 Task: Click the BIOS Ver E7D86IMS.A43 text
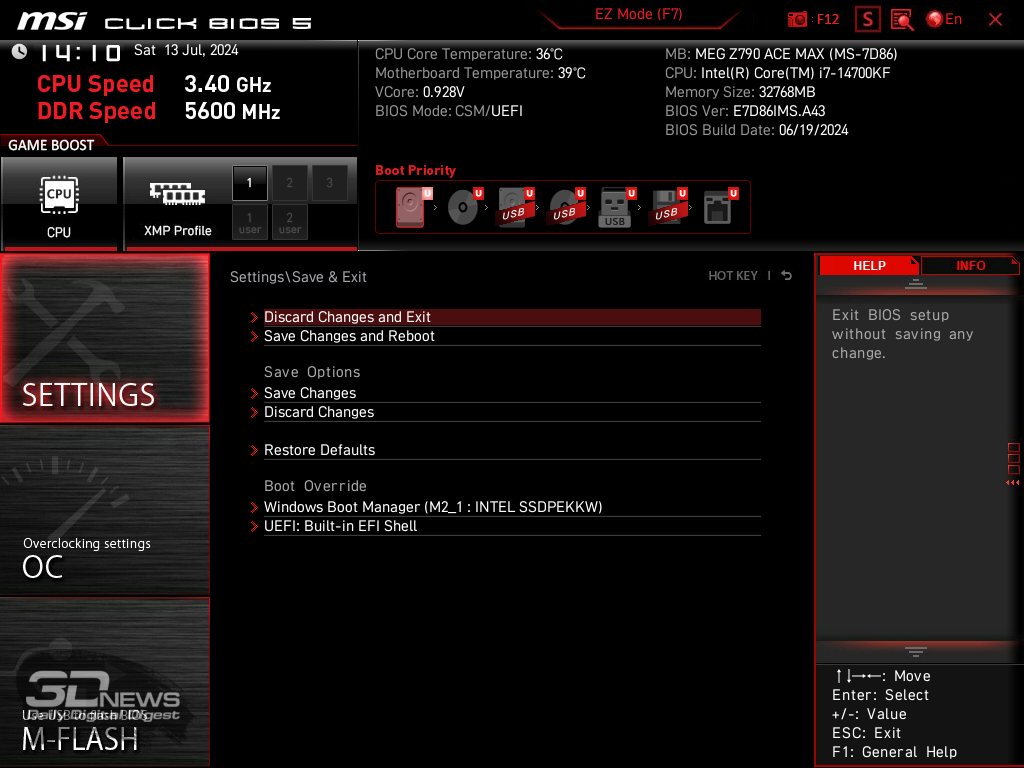(745, 111)
